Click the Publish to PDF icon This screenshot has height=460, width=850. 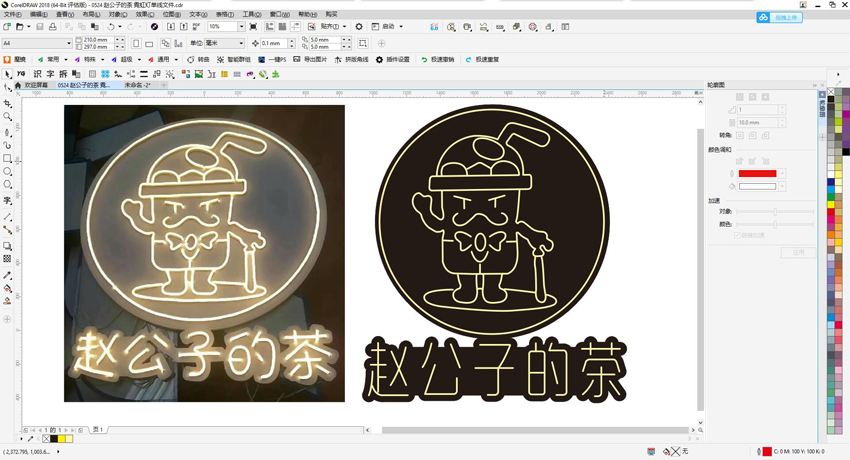(196, 27)
